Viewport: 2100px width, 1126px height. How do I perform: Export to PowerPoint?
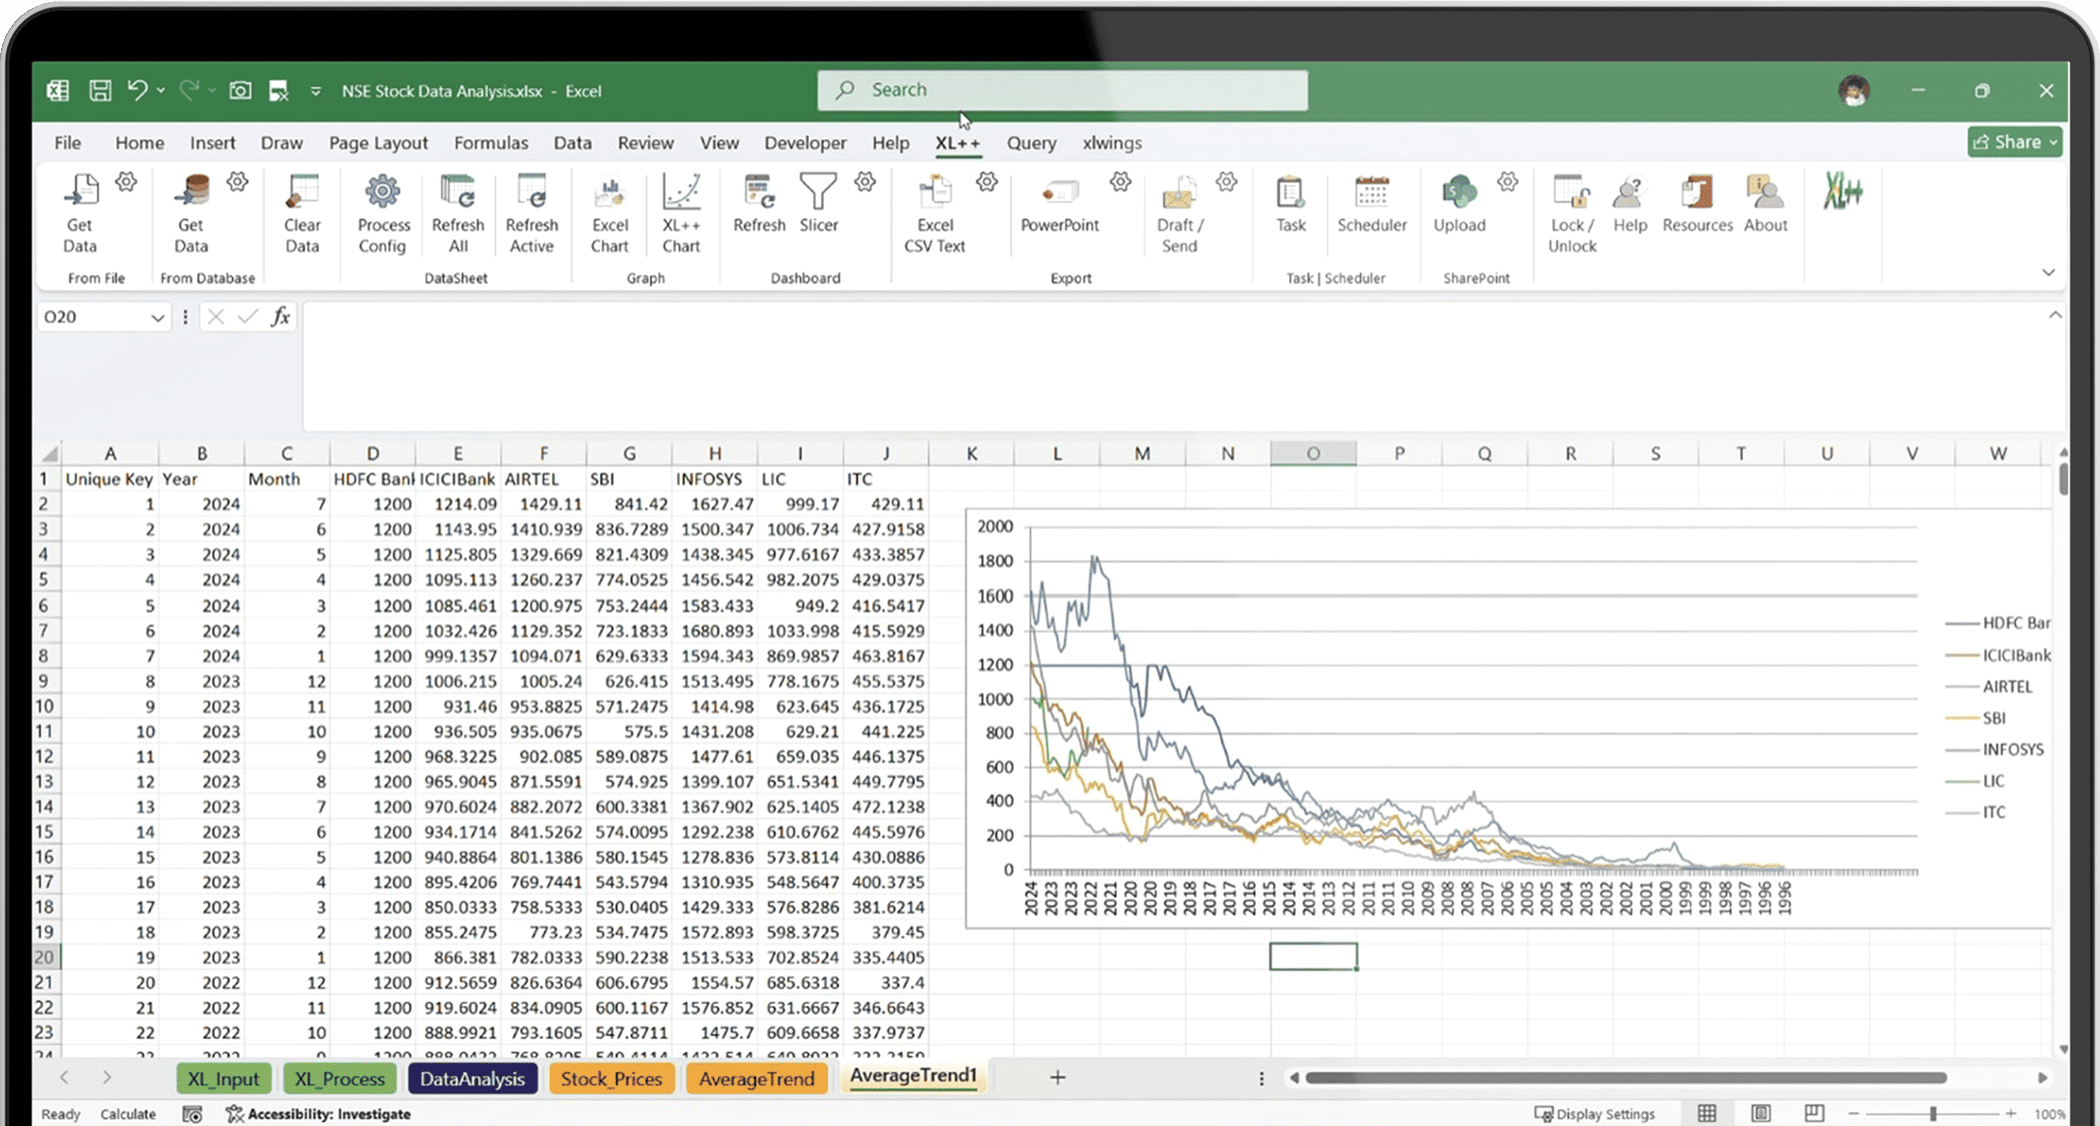pos(1060,204)
